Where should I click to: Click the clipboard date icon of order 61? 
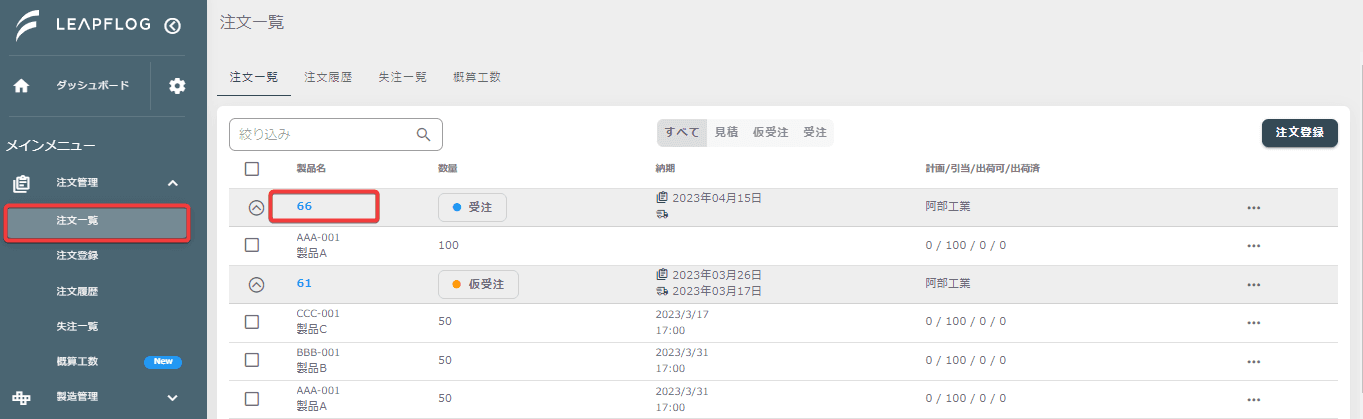661,274
